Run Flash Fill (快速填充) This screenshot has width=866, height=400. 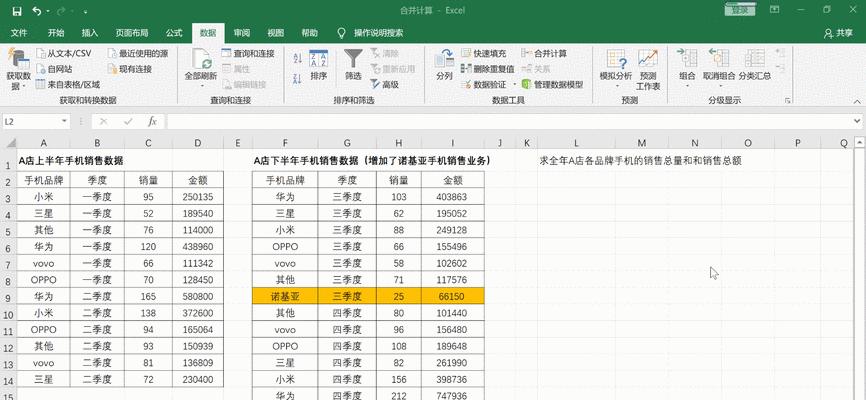point(484,54)
